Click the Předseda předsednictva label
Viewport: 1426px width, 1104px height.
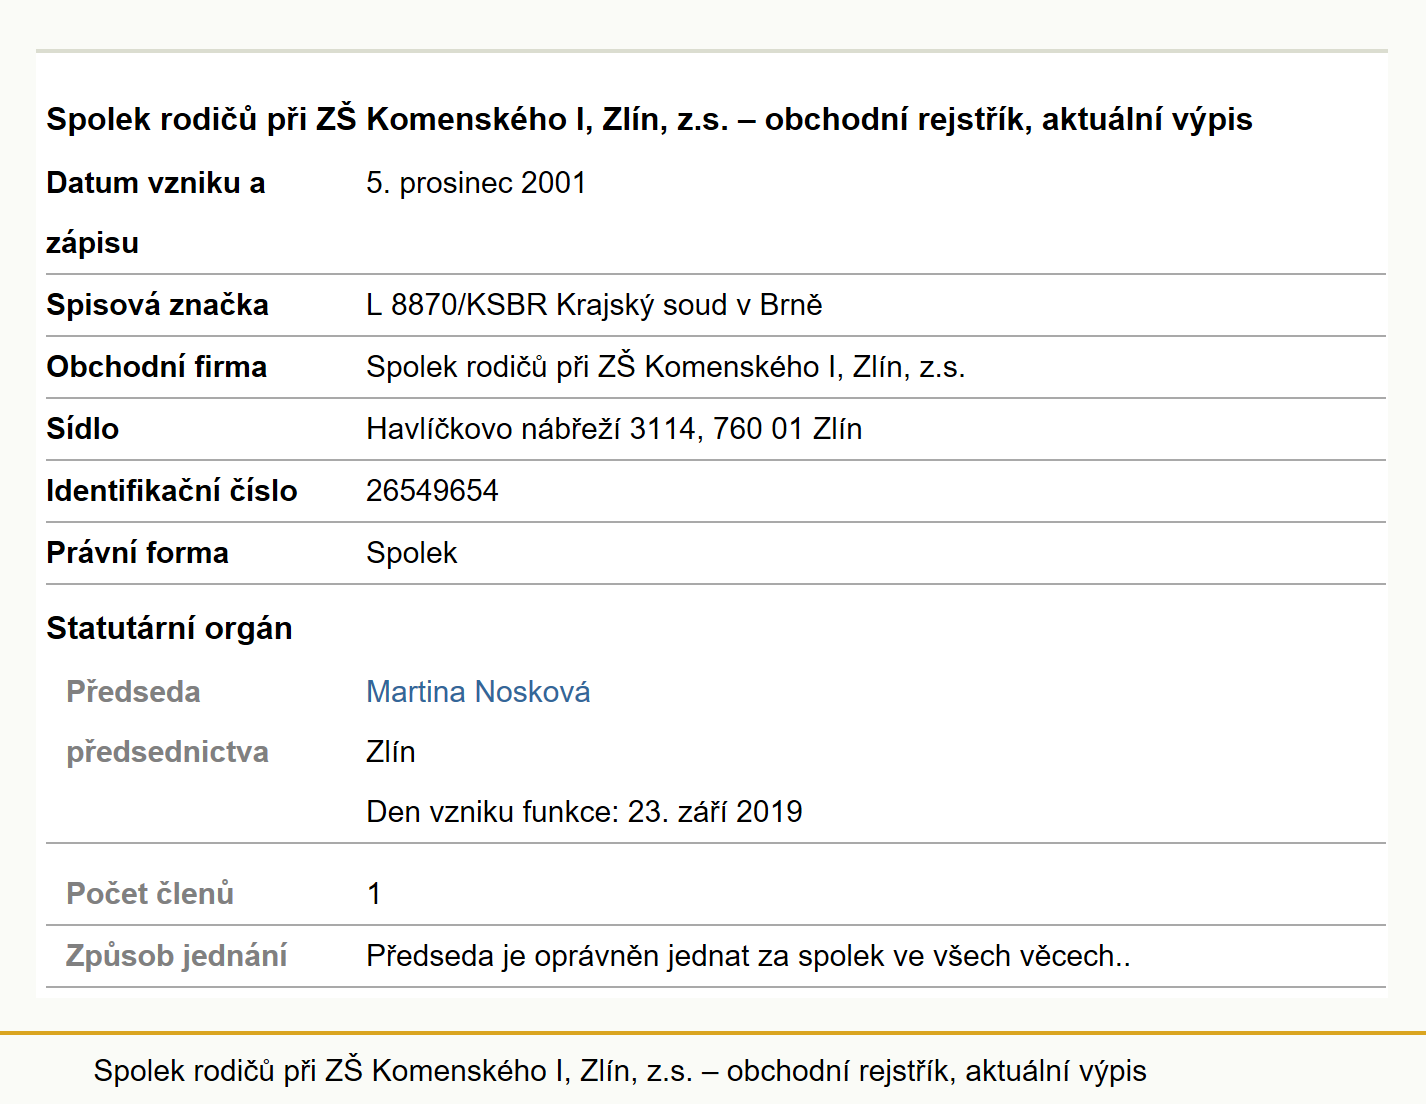[167, 722]
